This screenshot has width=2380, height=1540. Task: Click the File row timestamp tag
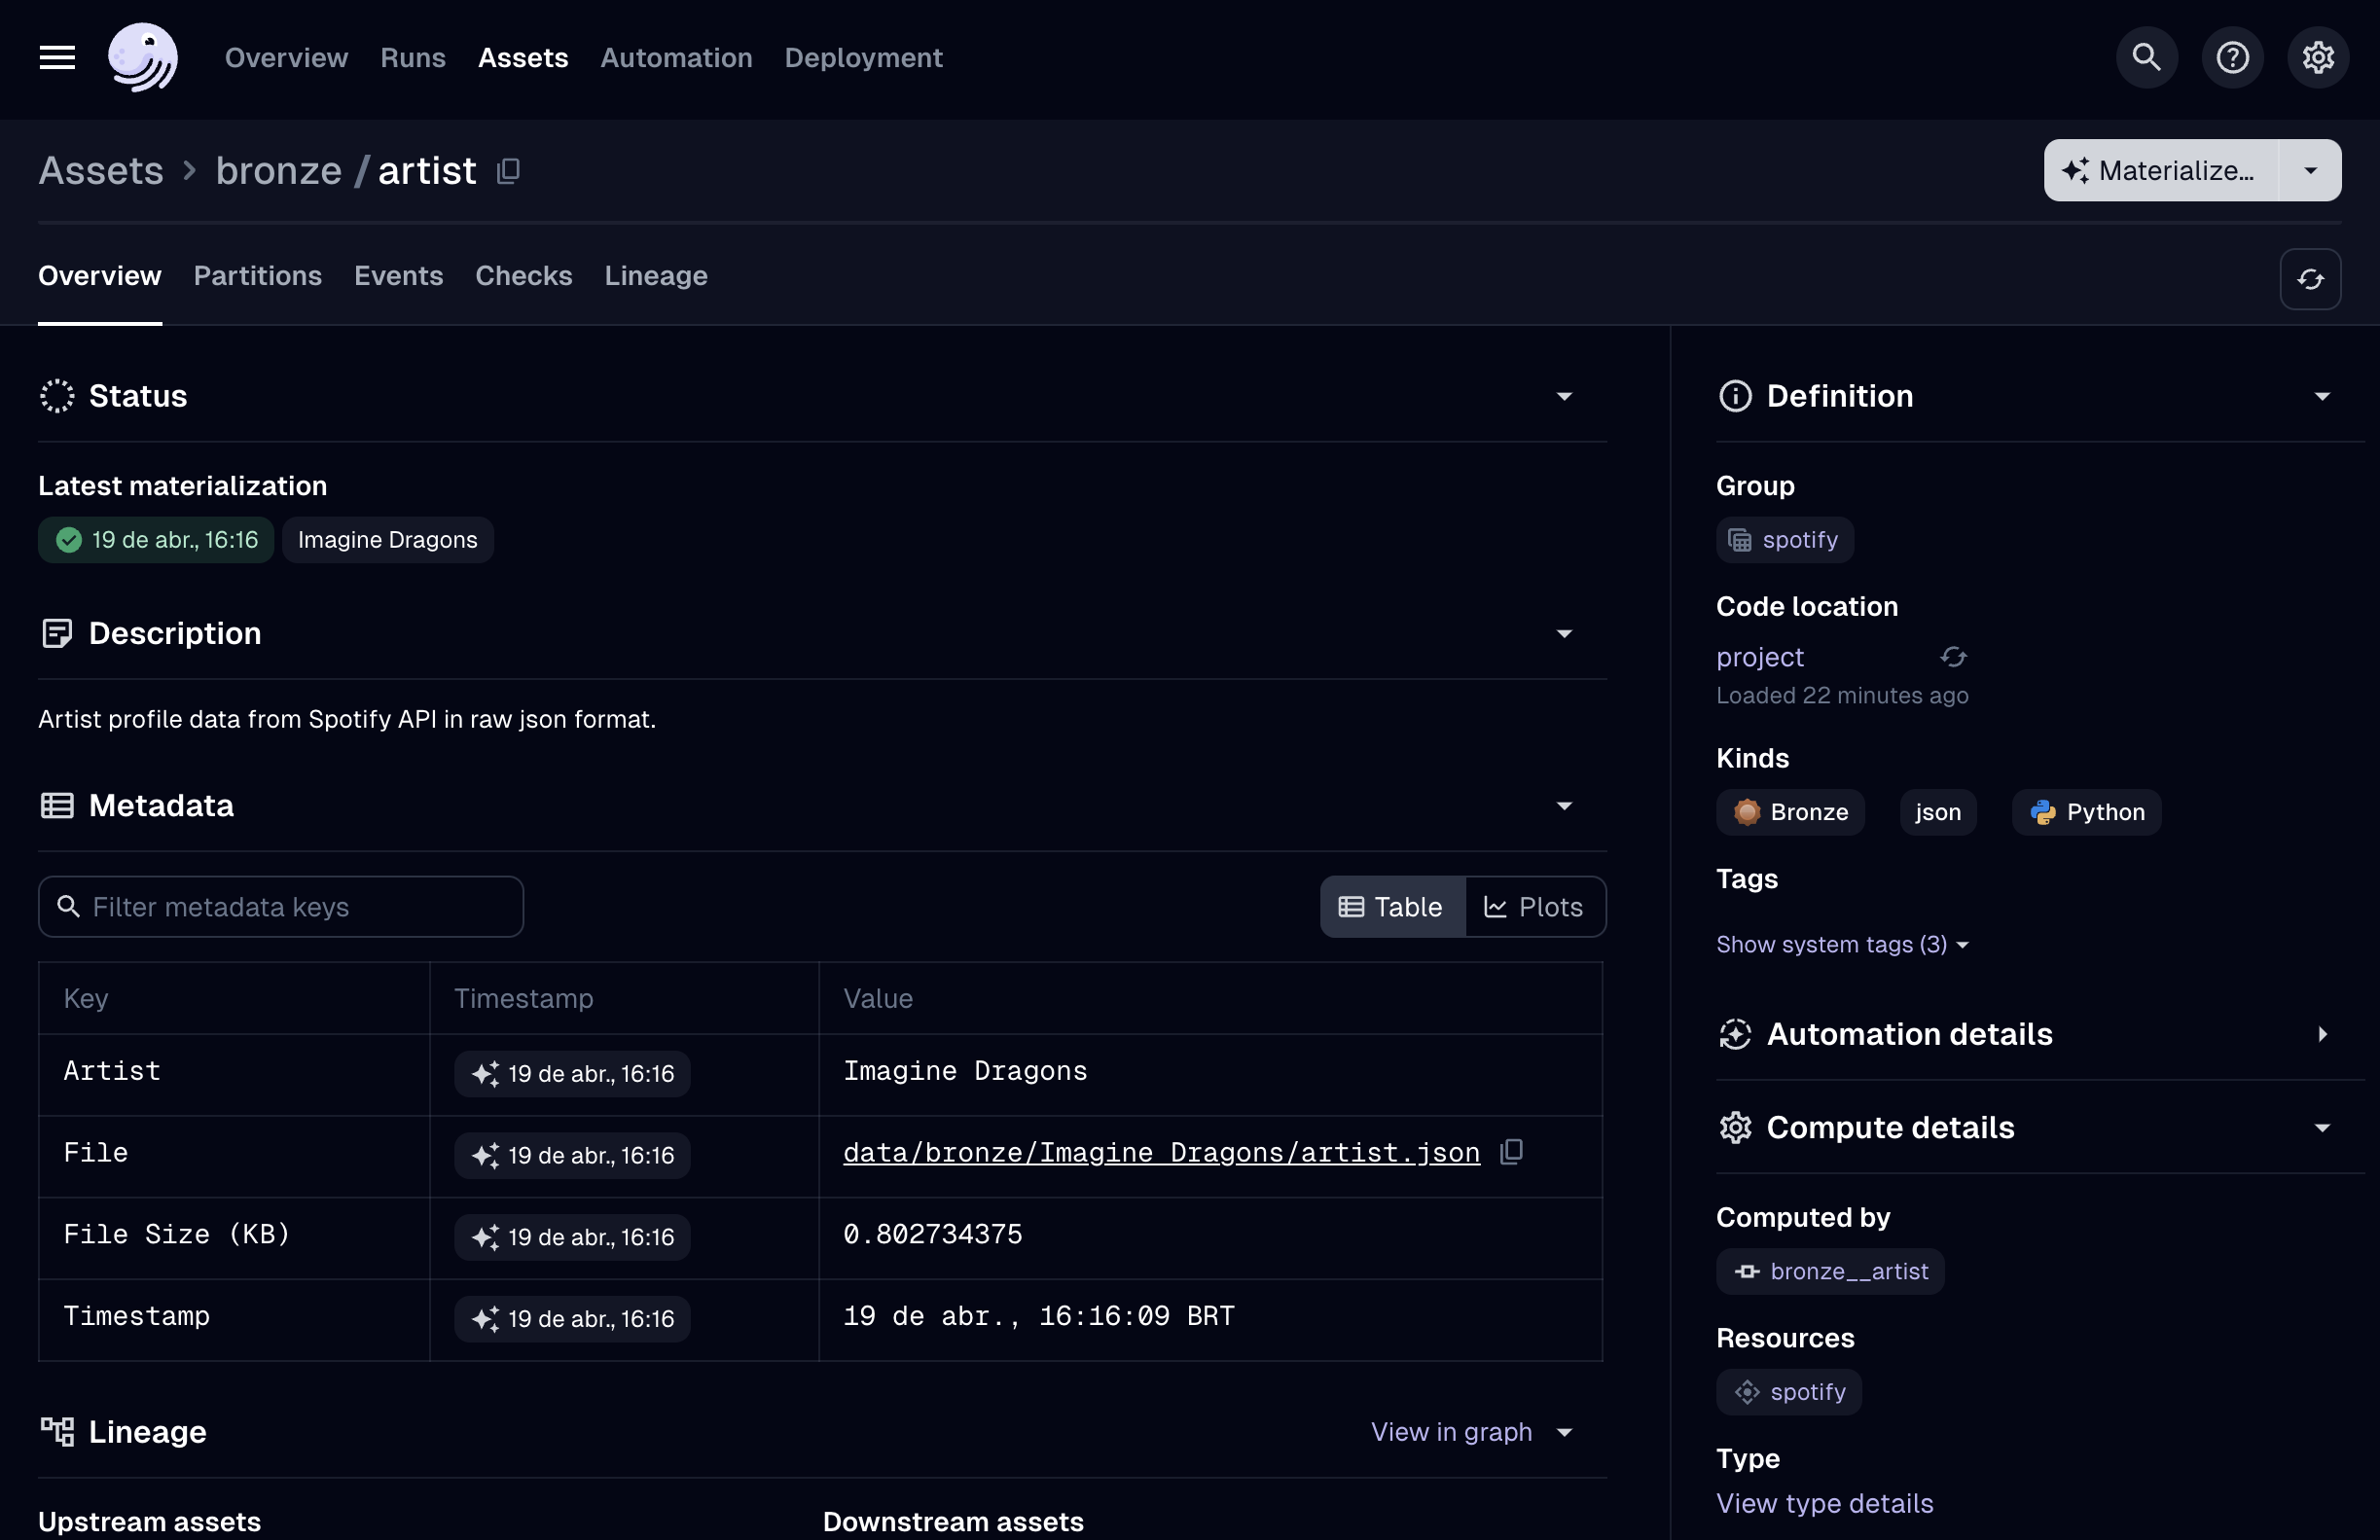[572, 1156]
